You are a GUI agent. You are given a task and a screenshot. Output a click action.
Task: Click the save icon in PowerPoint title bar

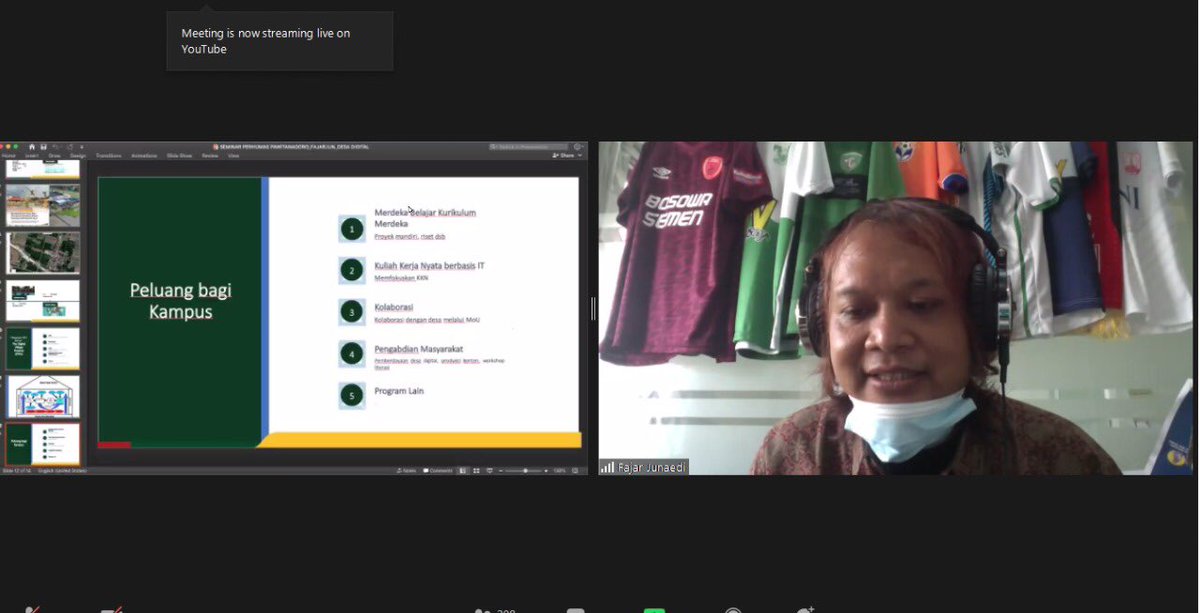tap(44, 147)
